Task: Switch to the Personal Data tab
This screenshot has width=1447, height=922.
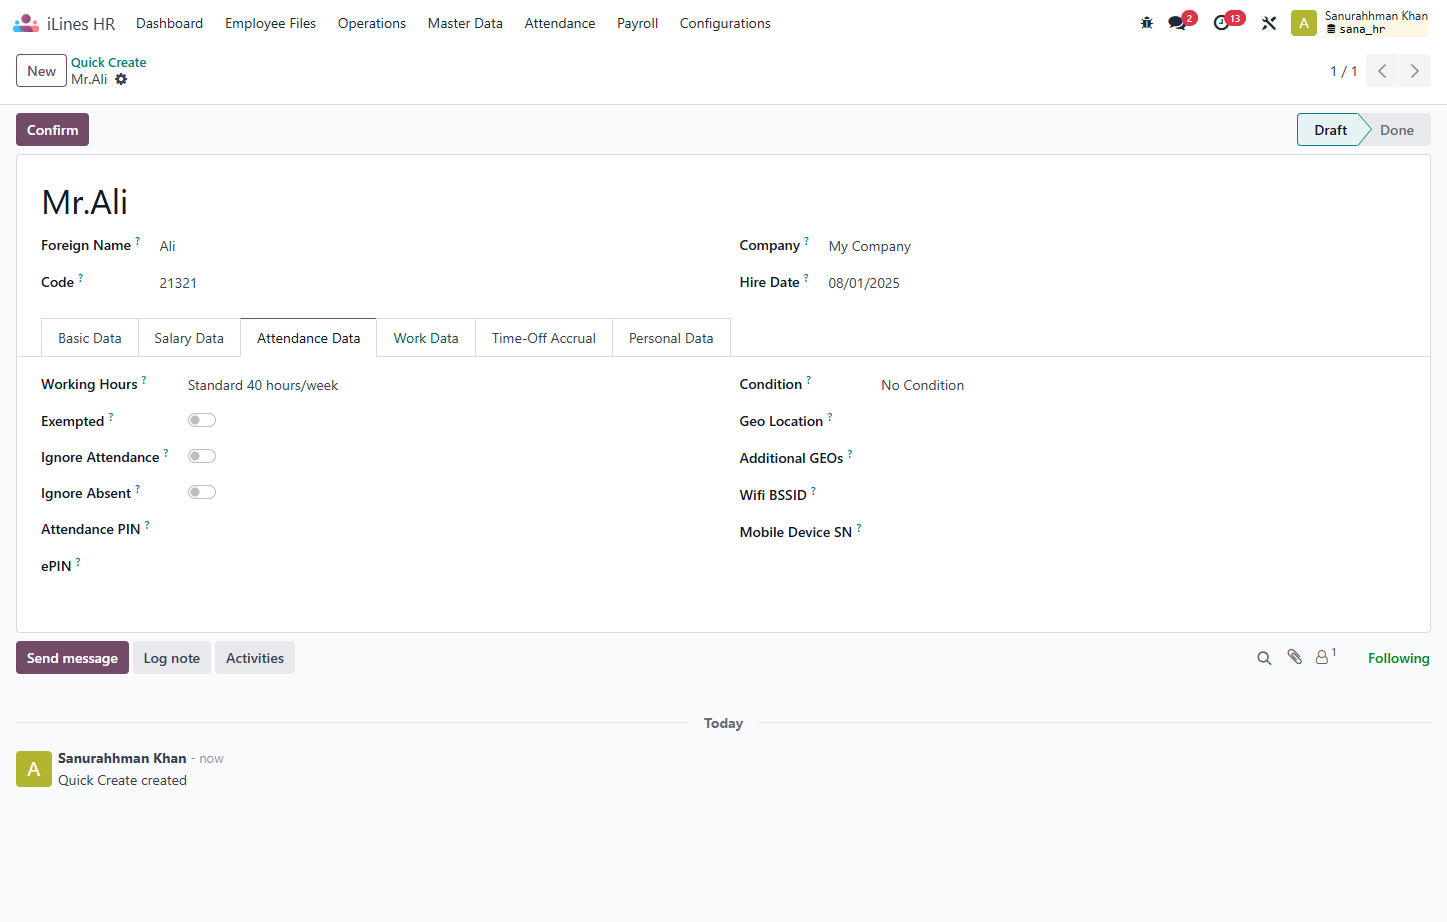Action: [x=671, y=338]
